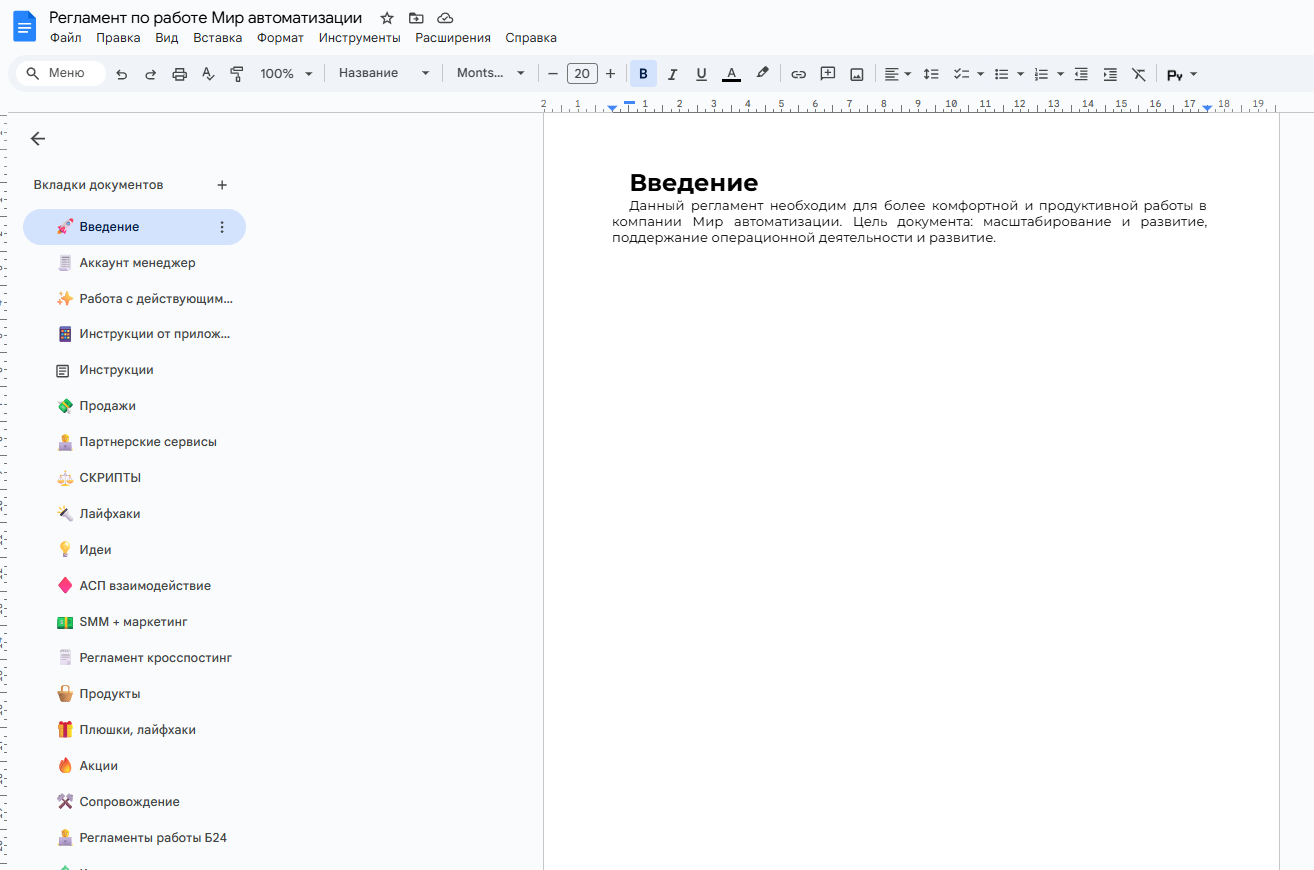Screen dimensions: 1314x870
Task: Add a new document tab with plus
Action: pyautogui.click(x=222, y=185)
